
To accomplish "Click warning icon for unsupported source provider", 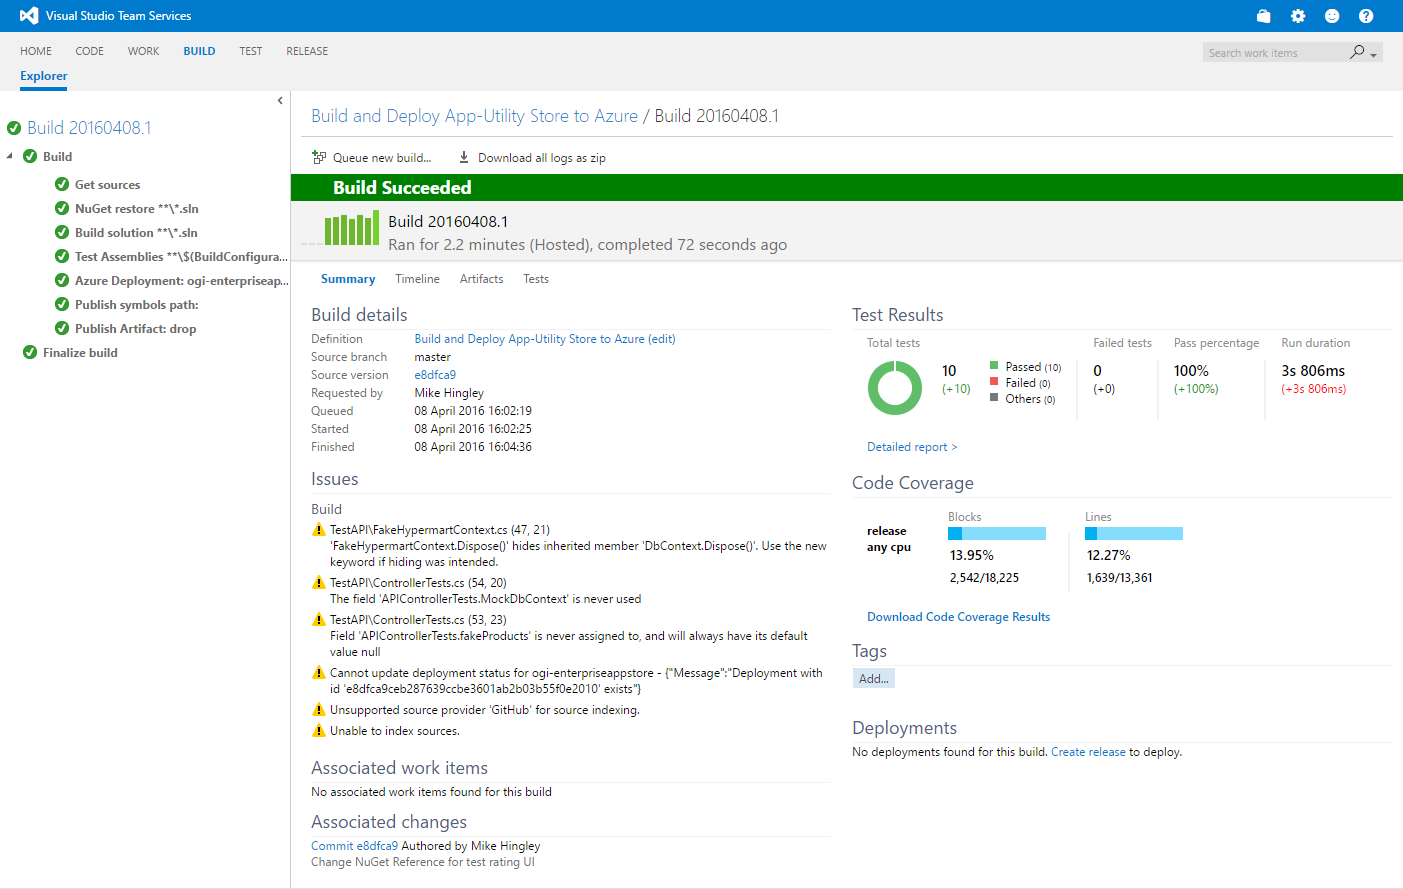I will click(x=319, y=710).
